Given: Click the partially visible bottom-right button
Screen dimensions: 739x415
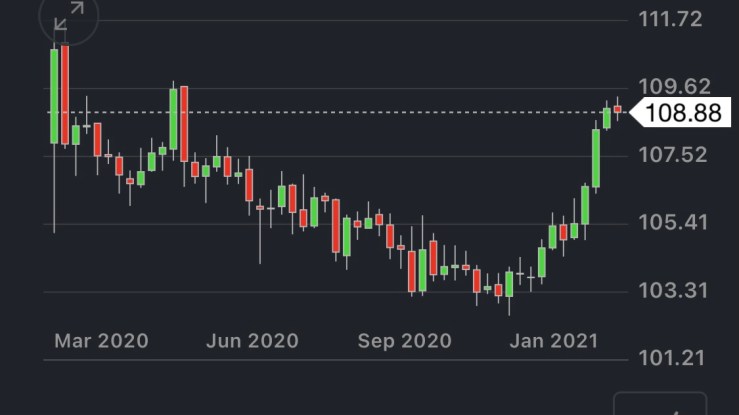Looking at the screenshot, I should pyautogui.click(x=659, y=404).
